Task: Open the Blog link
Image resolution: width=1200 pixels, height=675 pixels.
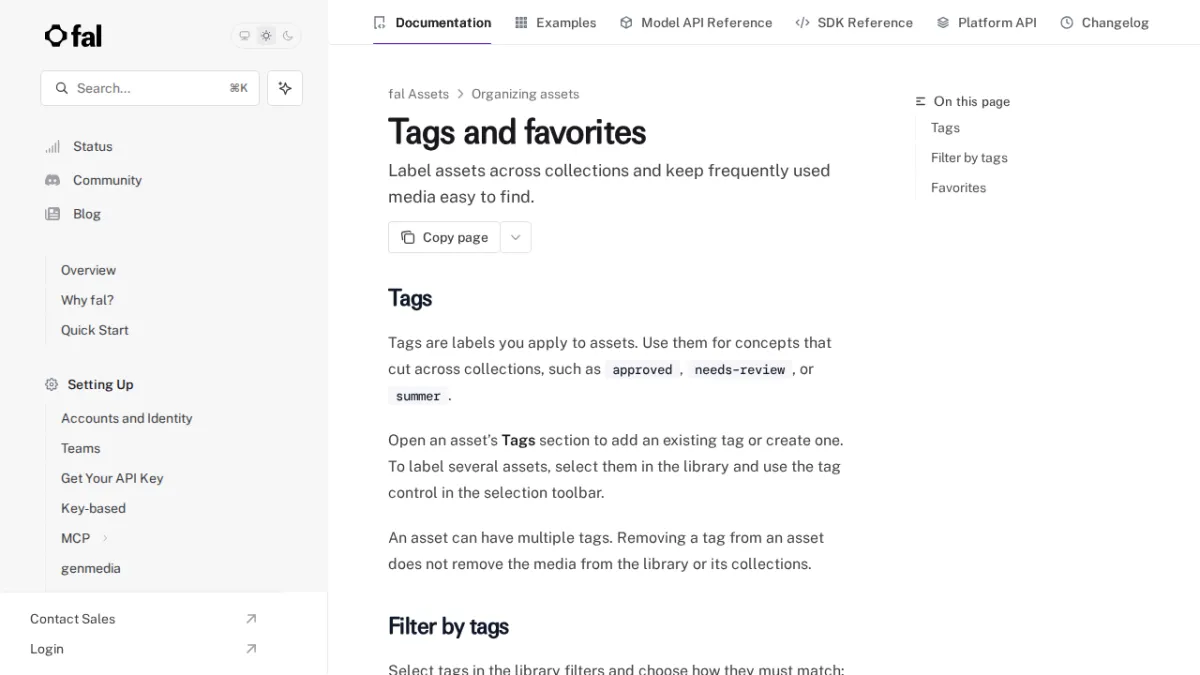Action: point(87,214)
